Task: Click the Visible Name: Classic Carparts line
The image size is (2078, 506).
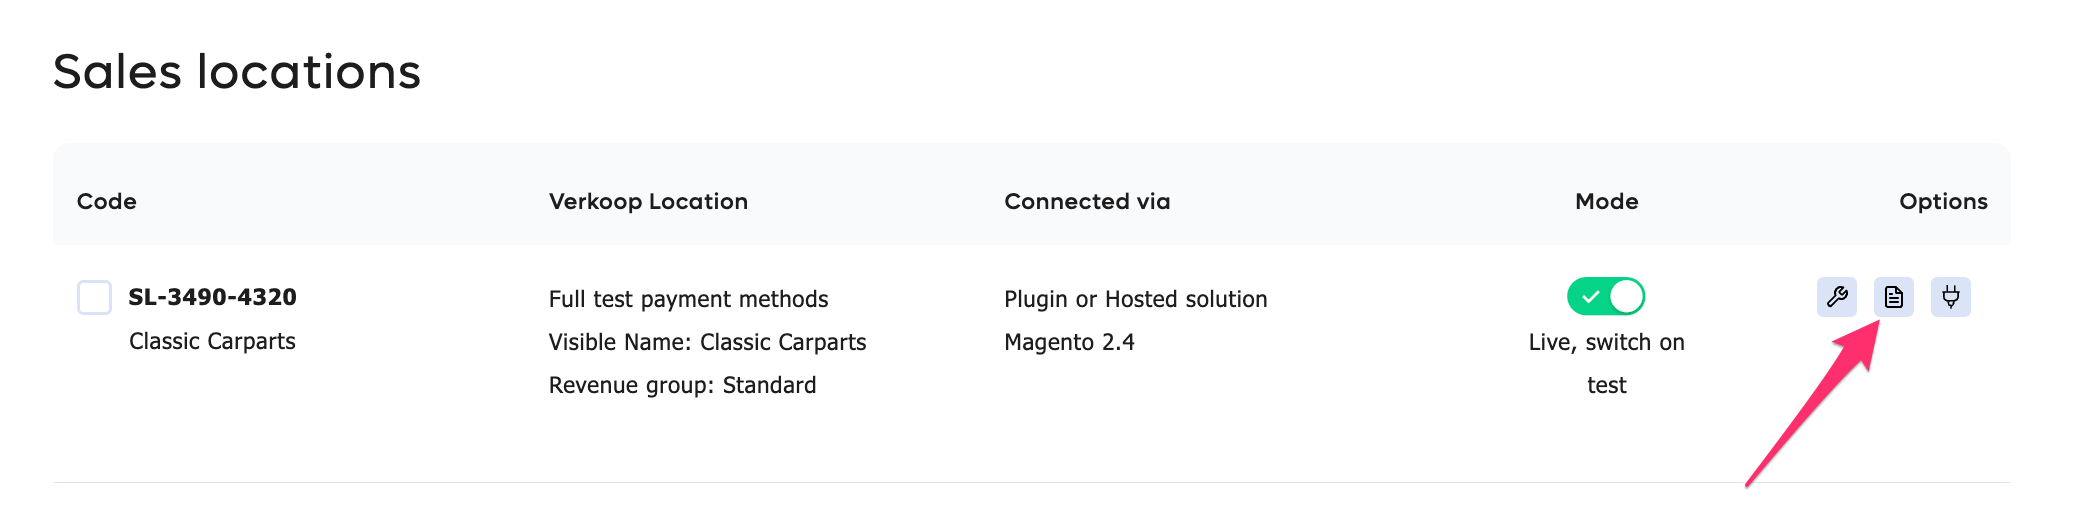Action: pyautogui.click(x=707, y=342)
